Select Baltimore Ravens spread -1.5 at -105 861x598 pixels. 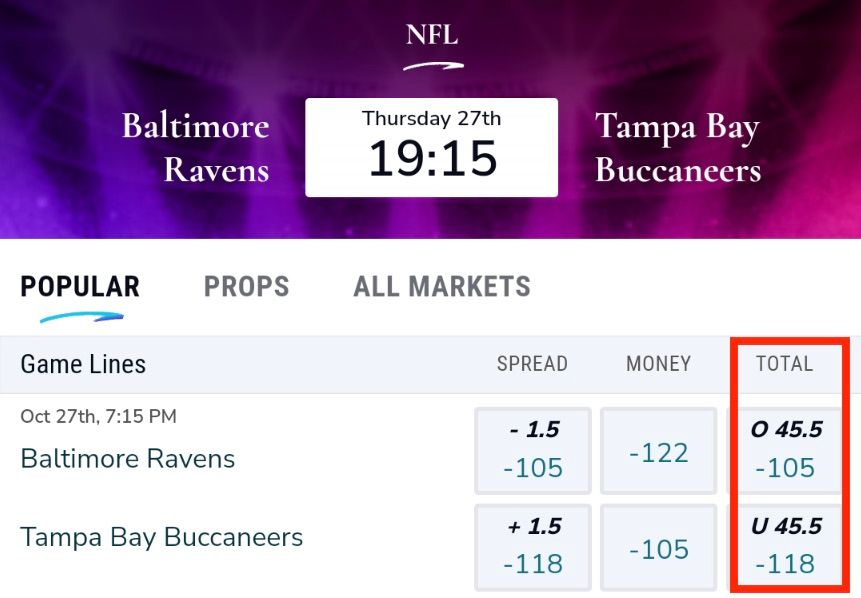[x=532, y=450]
